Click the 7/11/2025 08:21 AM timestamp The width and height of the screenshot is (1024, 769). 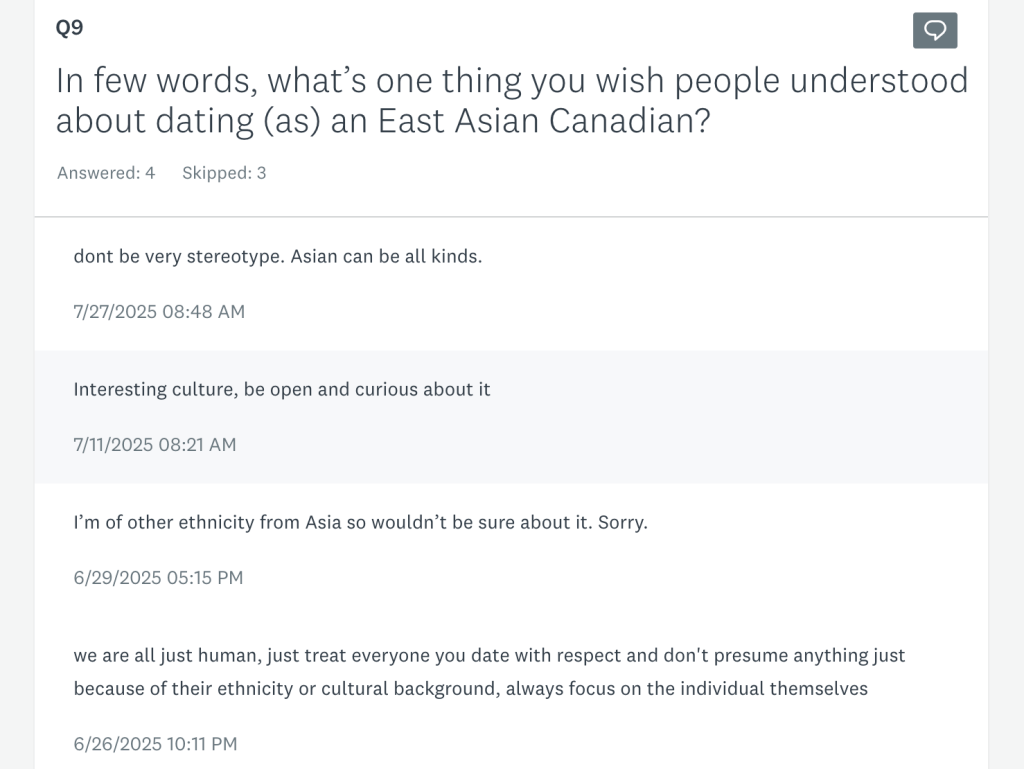(155, 444)
